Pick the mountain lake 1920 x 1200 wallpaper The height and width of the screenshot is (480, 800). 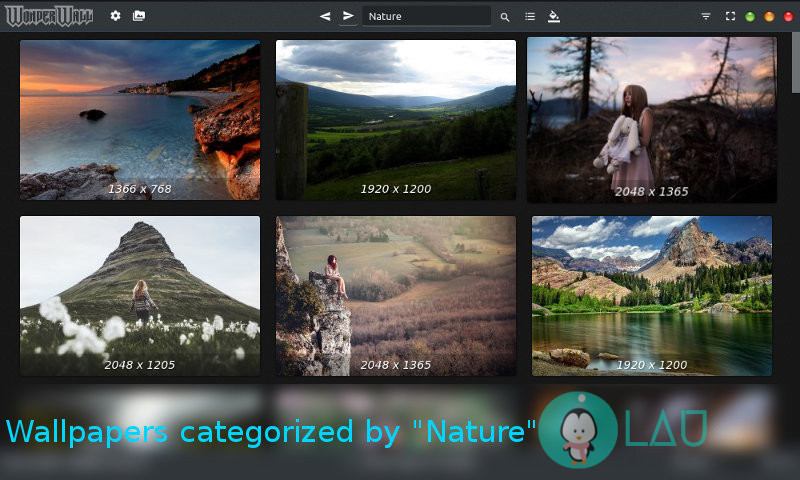click(652, 296)
